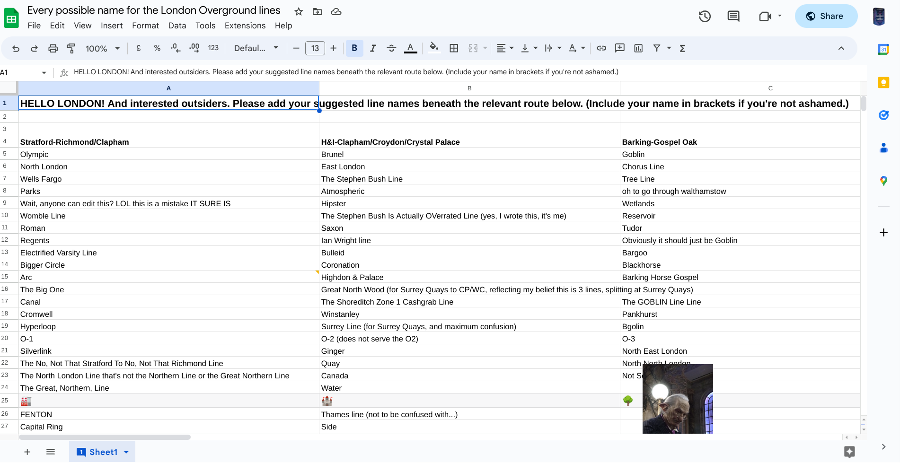Viewport: 900px width, 463px height.
Task: Open the zoom level dropdown
Action: tap(103, 49)
